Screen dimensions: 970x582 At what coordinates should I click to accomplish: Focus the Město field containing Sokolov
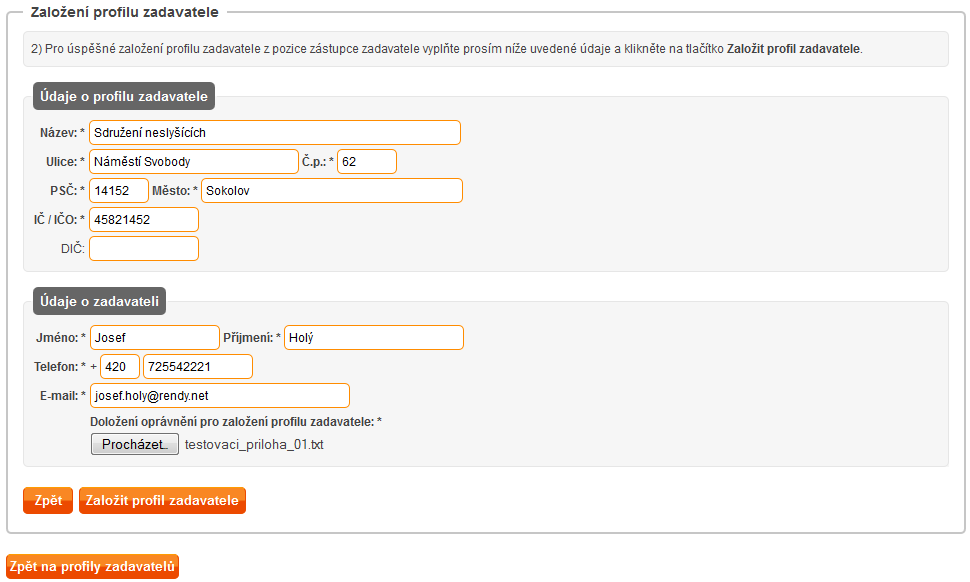332,190
